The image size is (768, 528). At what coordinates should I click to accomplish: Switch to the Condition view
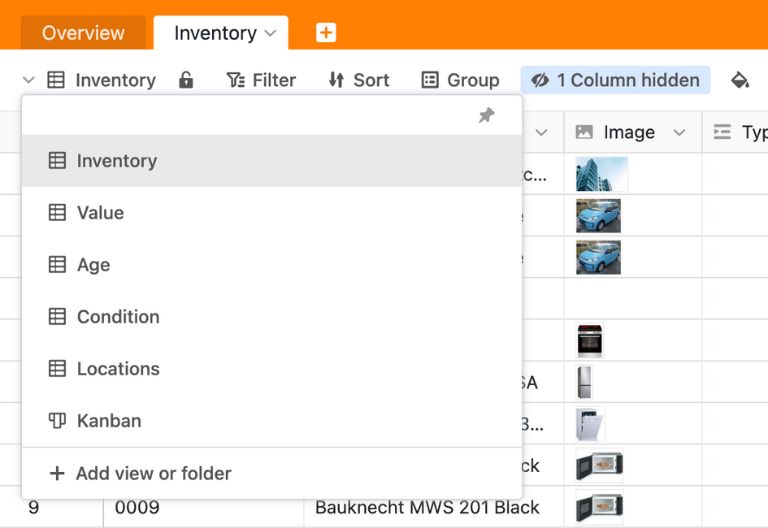(118, 317)
